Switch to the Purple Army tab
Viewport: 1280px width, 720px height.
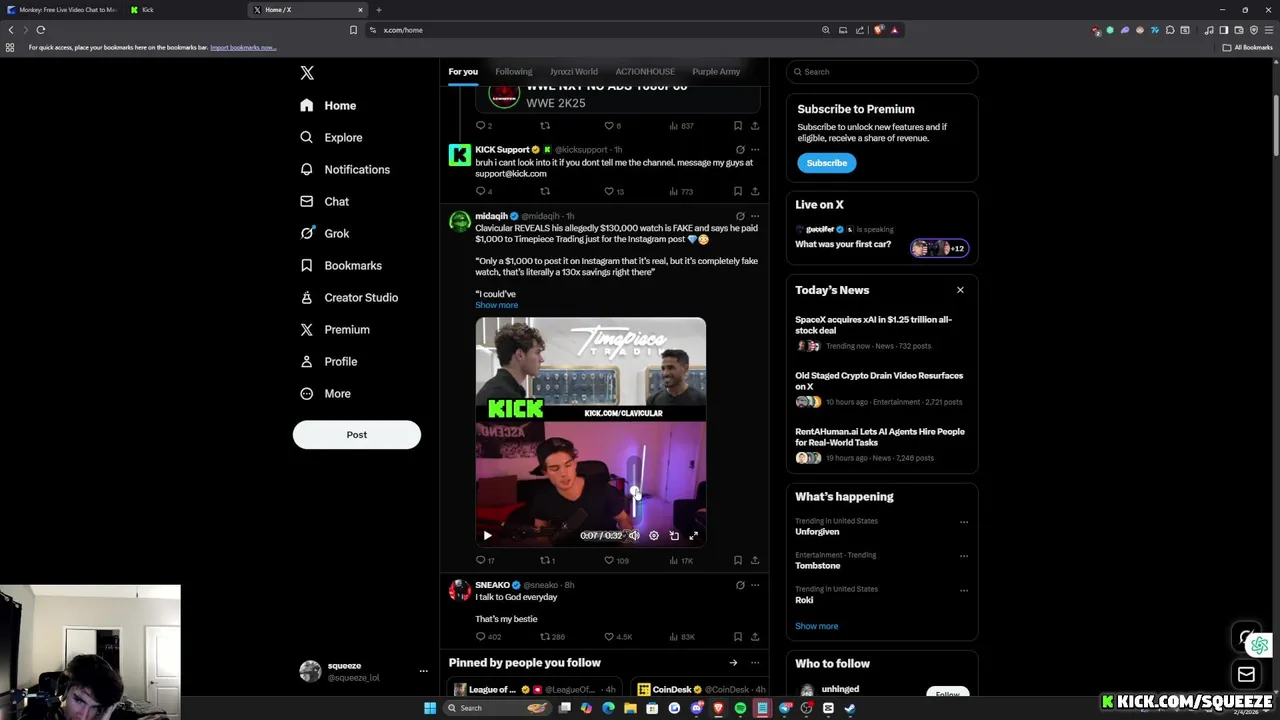[716, 71]
